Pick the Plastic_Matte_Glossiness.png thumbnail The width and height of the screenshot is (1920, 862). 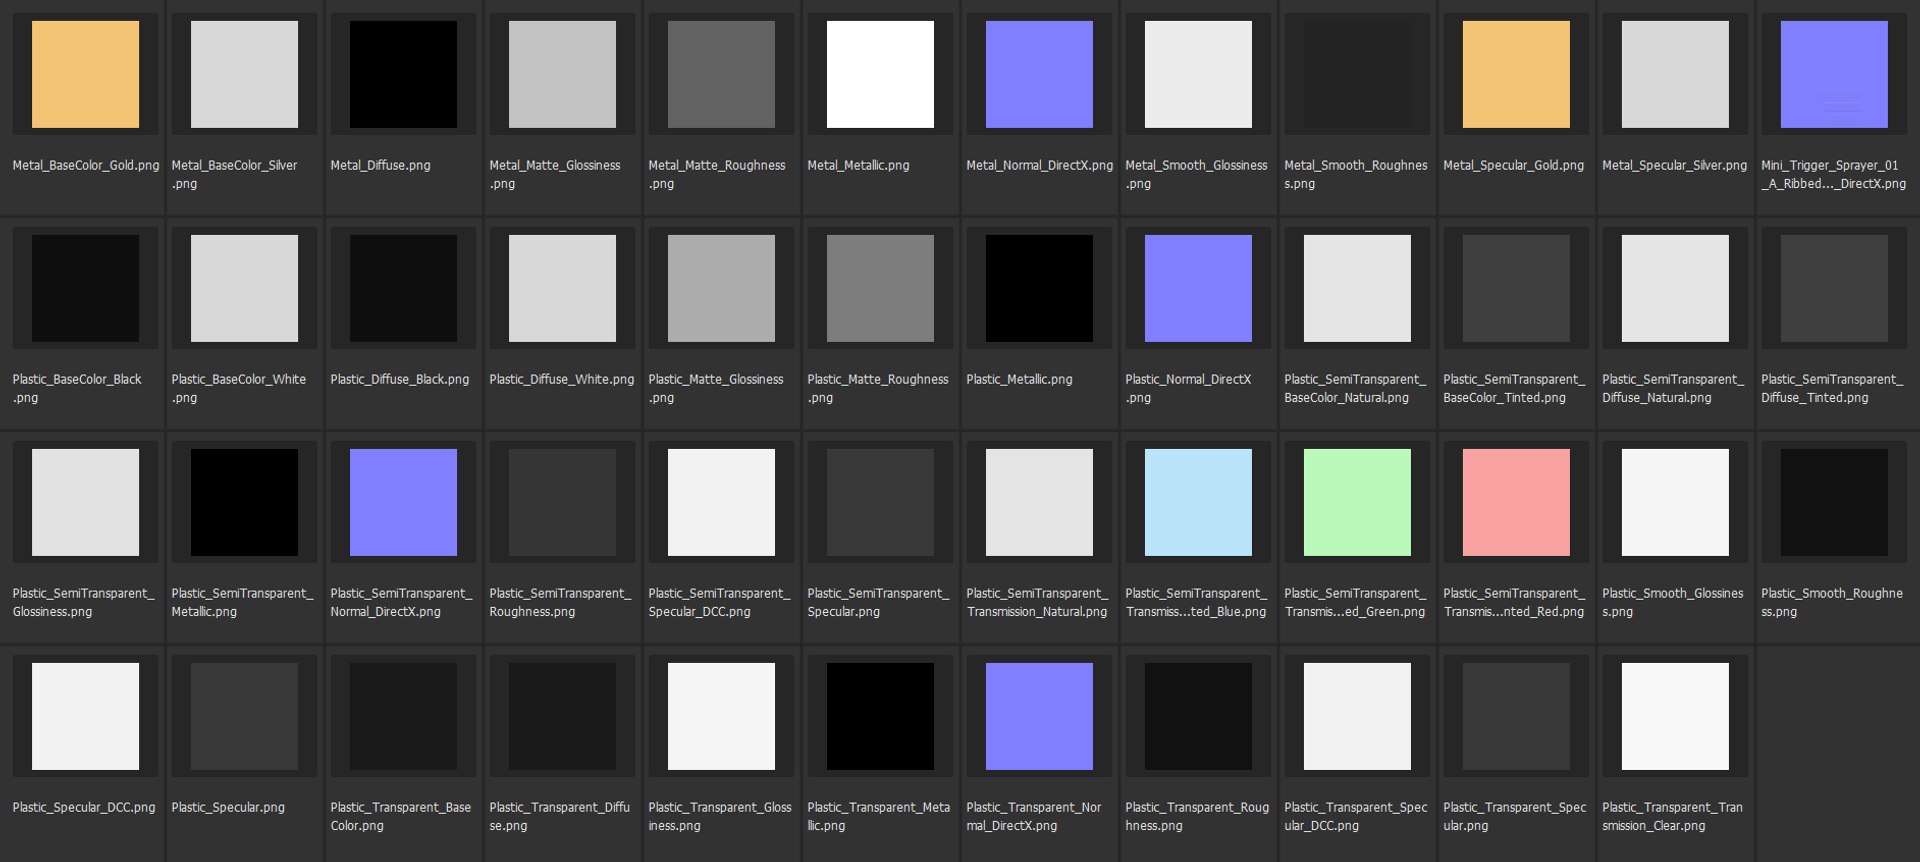click(721, 288)
